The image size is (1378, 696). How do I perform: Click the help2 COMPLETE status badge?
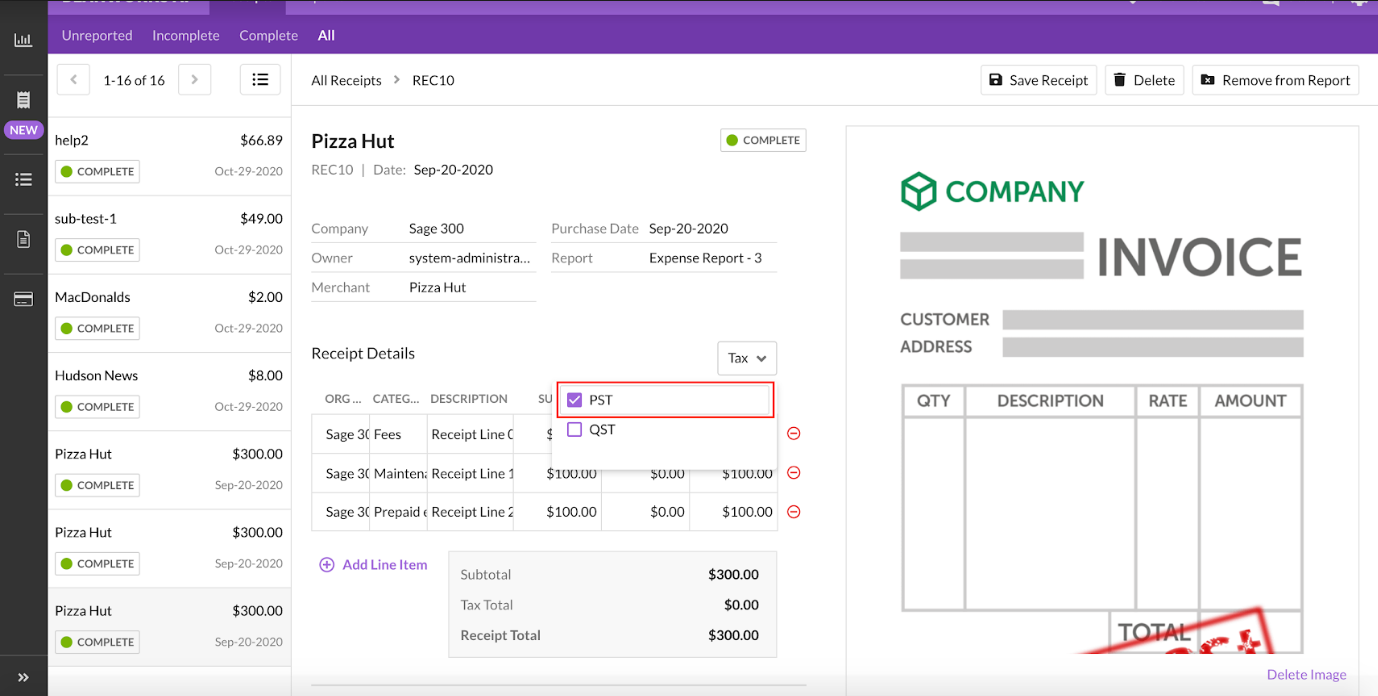97,172
